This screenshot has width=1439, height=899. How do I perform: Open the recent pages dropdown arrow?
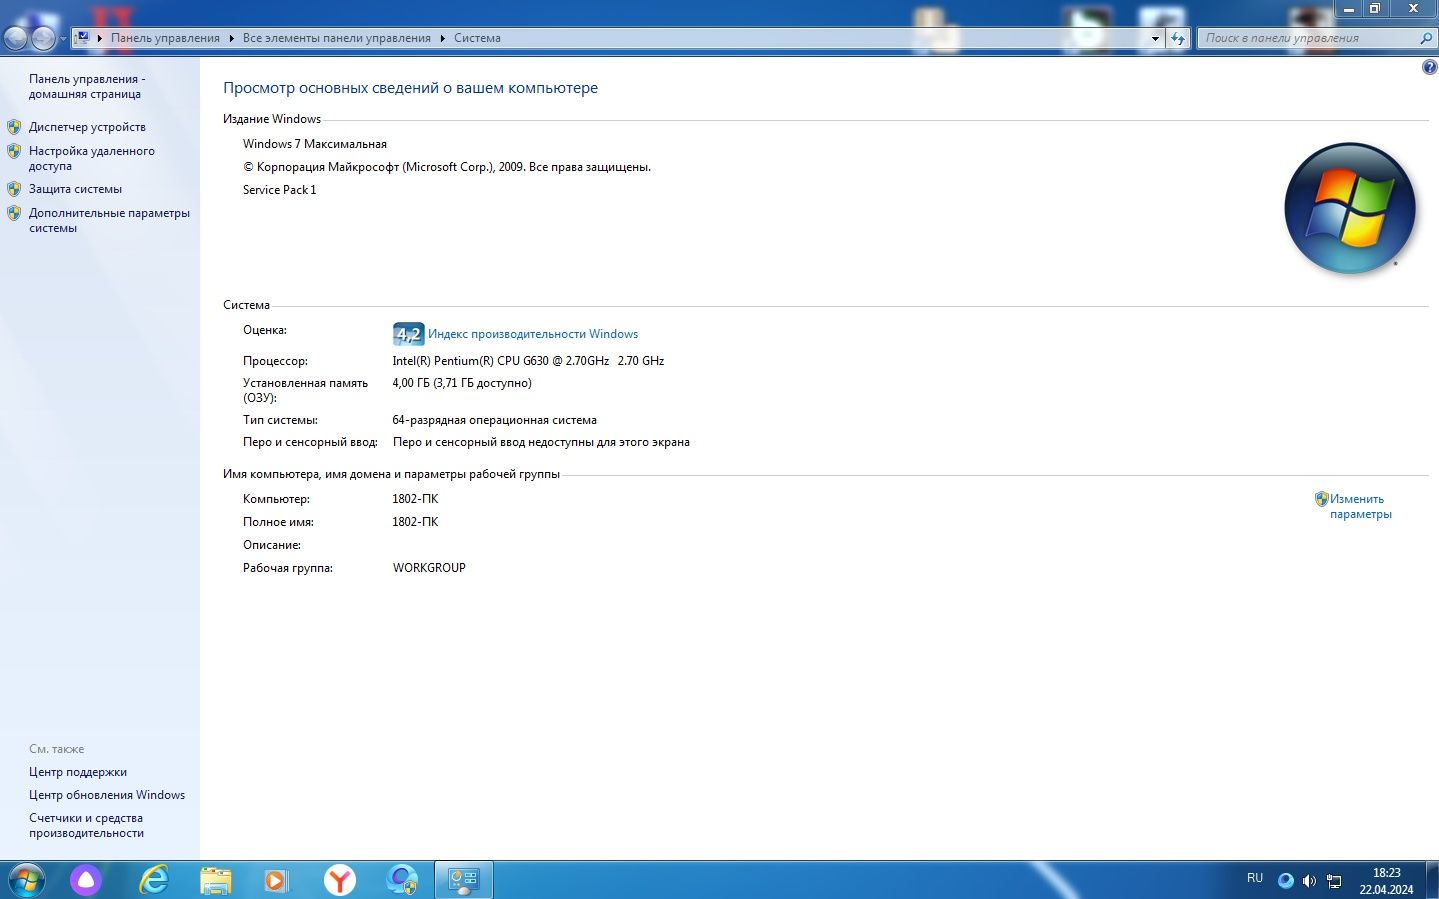[63, 38]
